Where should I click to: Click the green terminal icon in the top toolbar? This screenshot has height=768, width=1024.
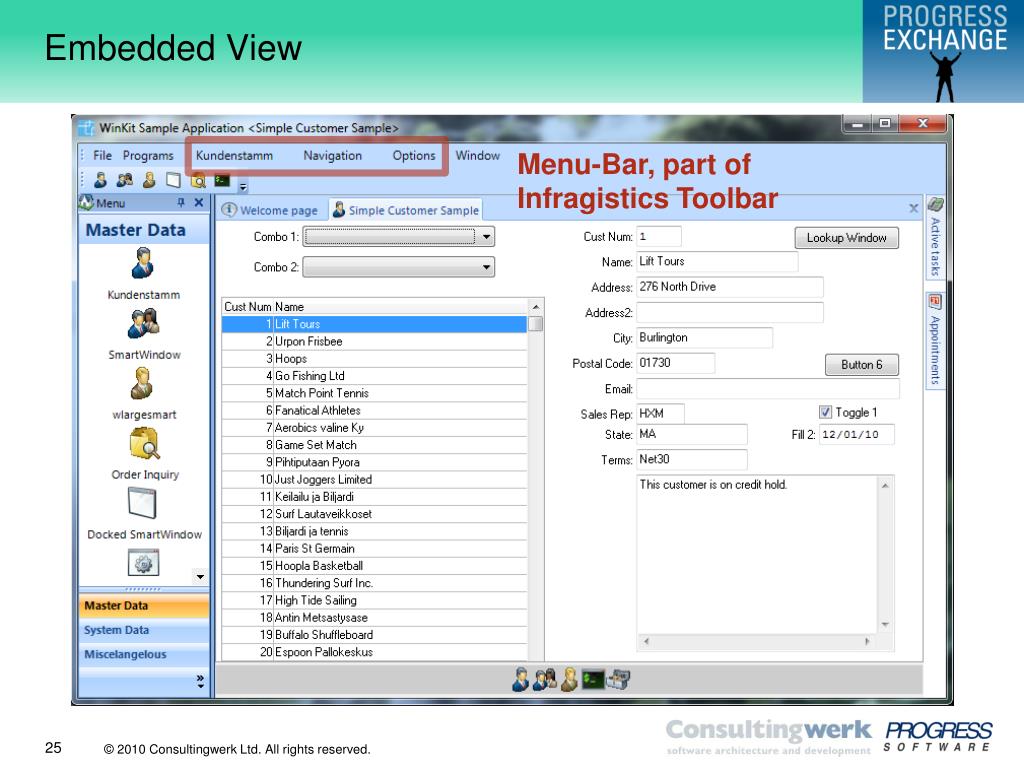pyautogui.click(x=222, y=180)
